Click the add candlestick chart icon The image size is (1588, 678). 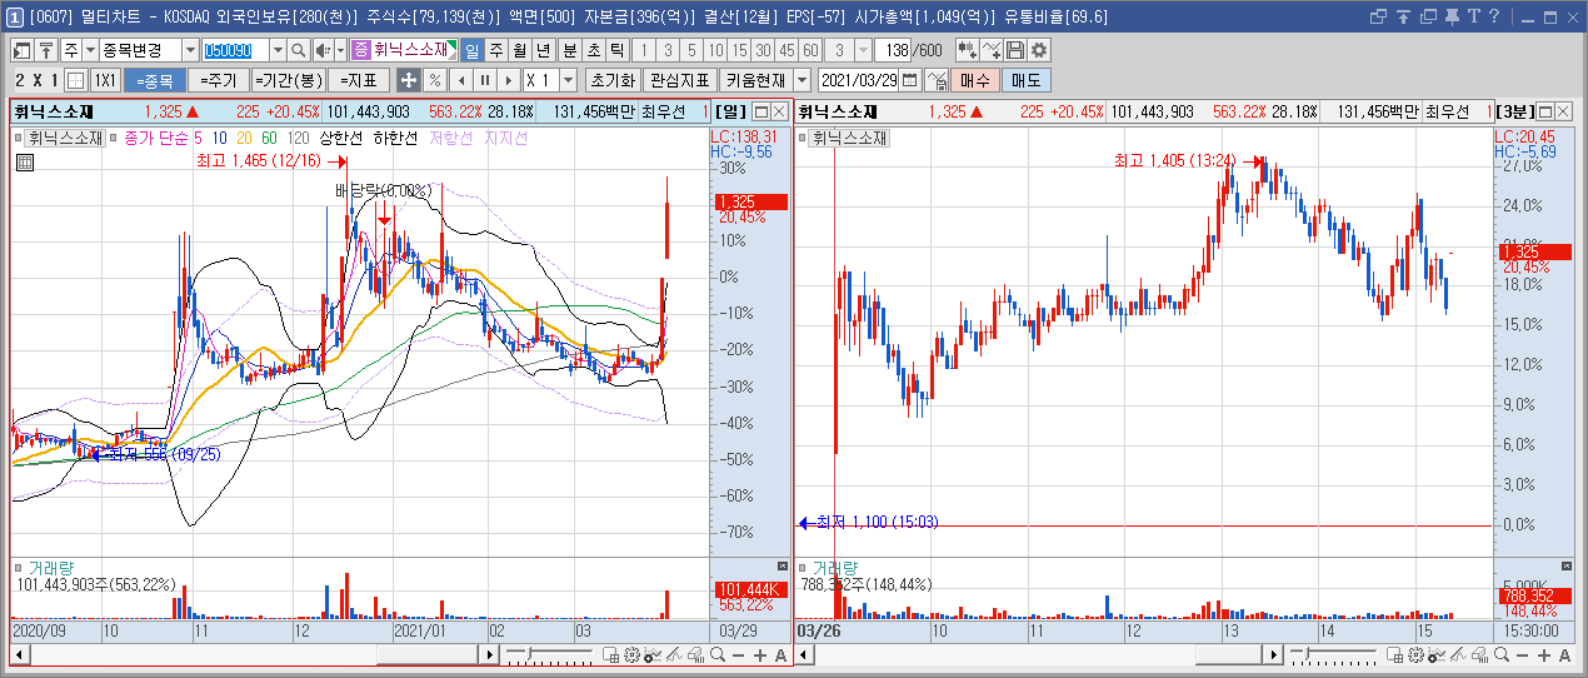coord(967,50)
